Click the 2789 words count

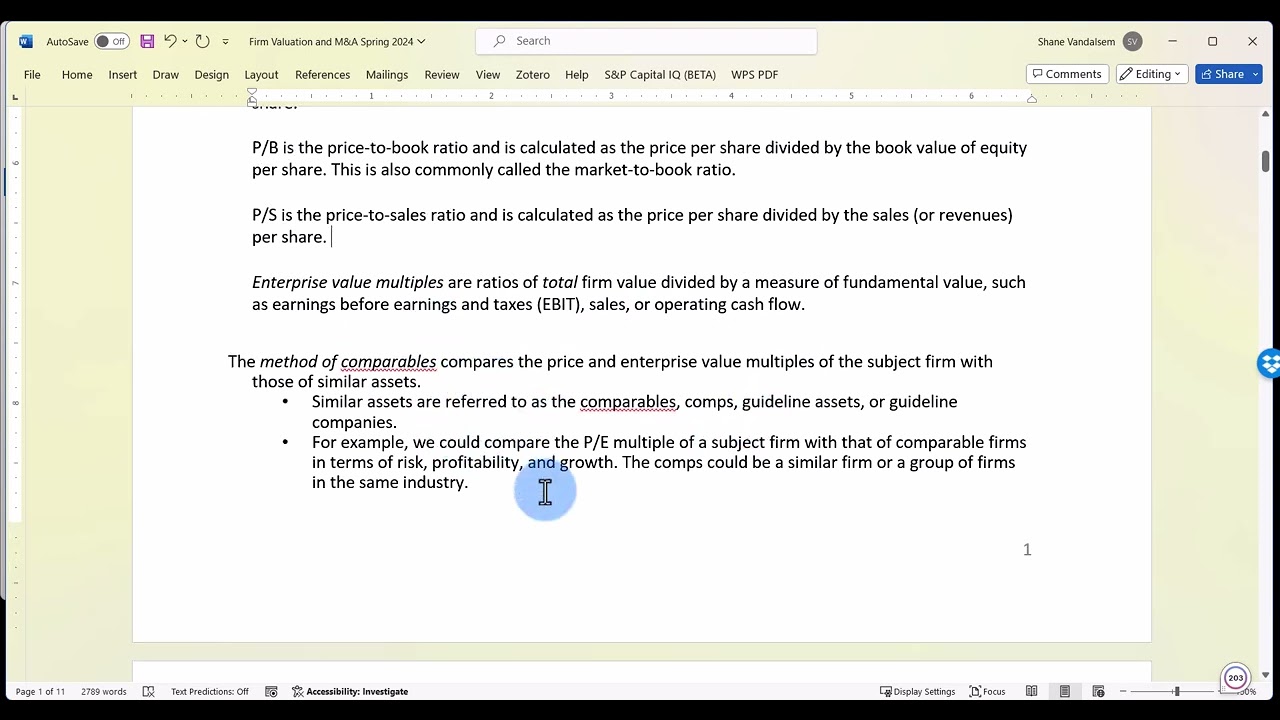pos(104,692)
